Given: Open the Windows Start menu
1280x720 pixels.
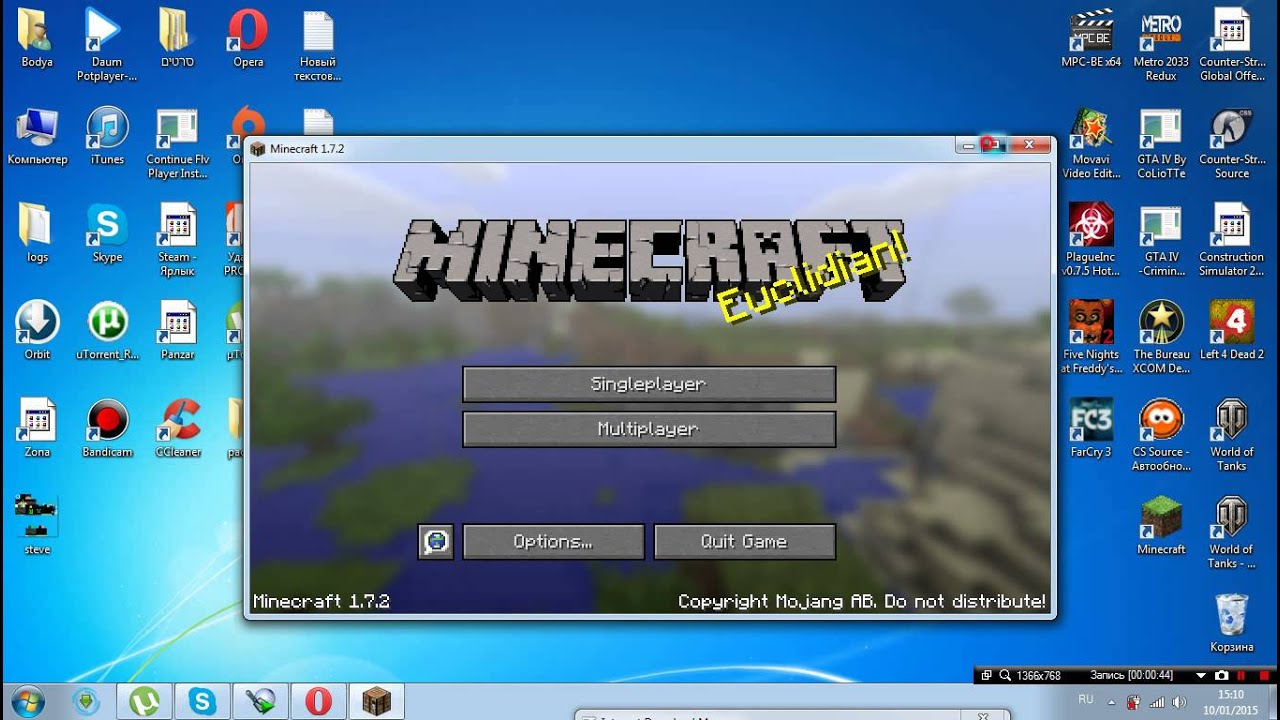Looking at the screenshot, I should tap(27, 701).
